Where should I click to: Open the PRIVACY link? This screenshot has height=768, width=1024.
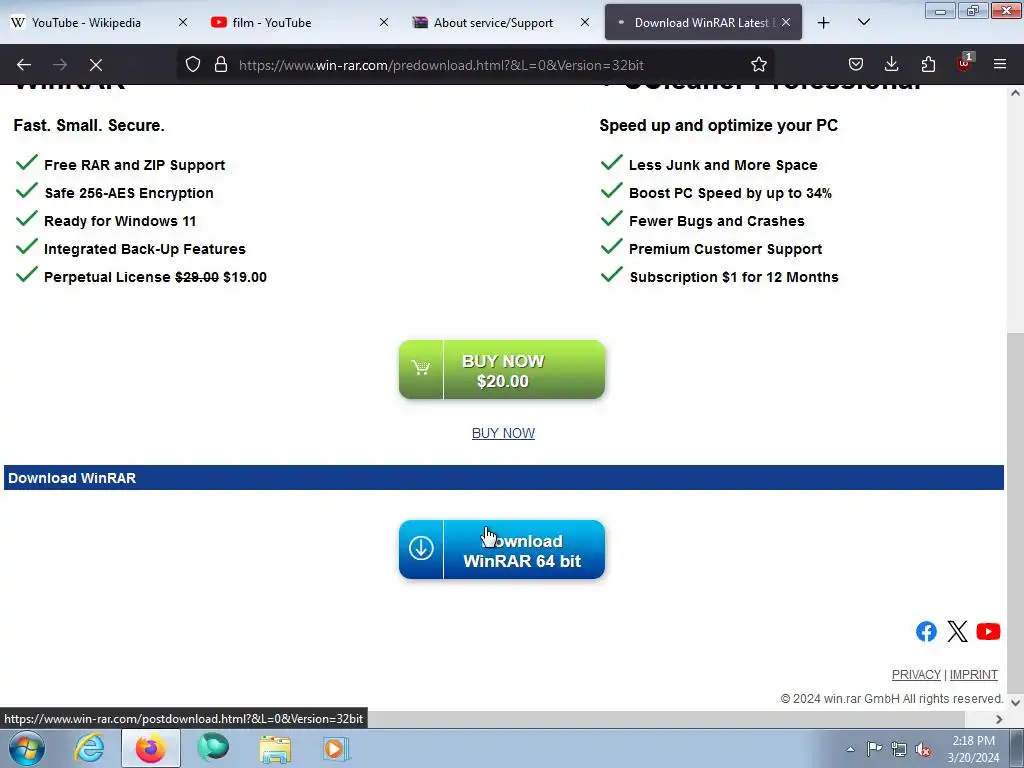pos(916,675)
